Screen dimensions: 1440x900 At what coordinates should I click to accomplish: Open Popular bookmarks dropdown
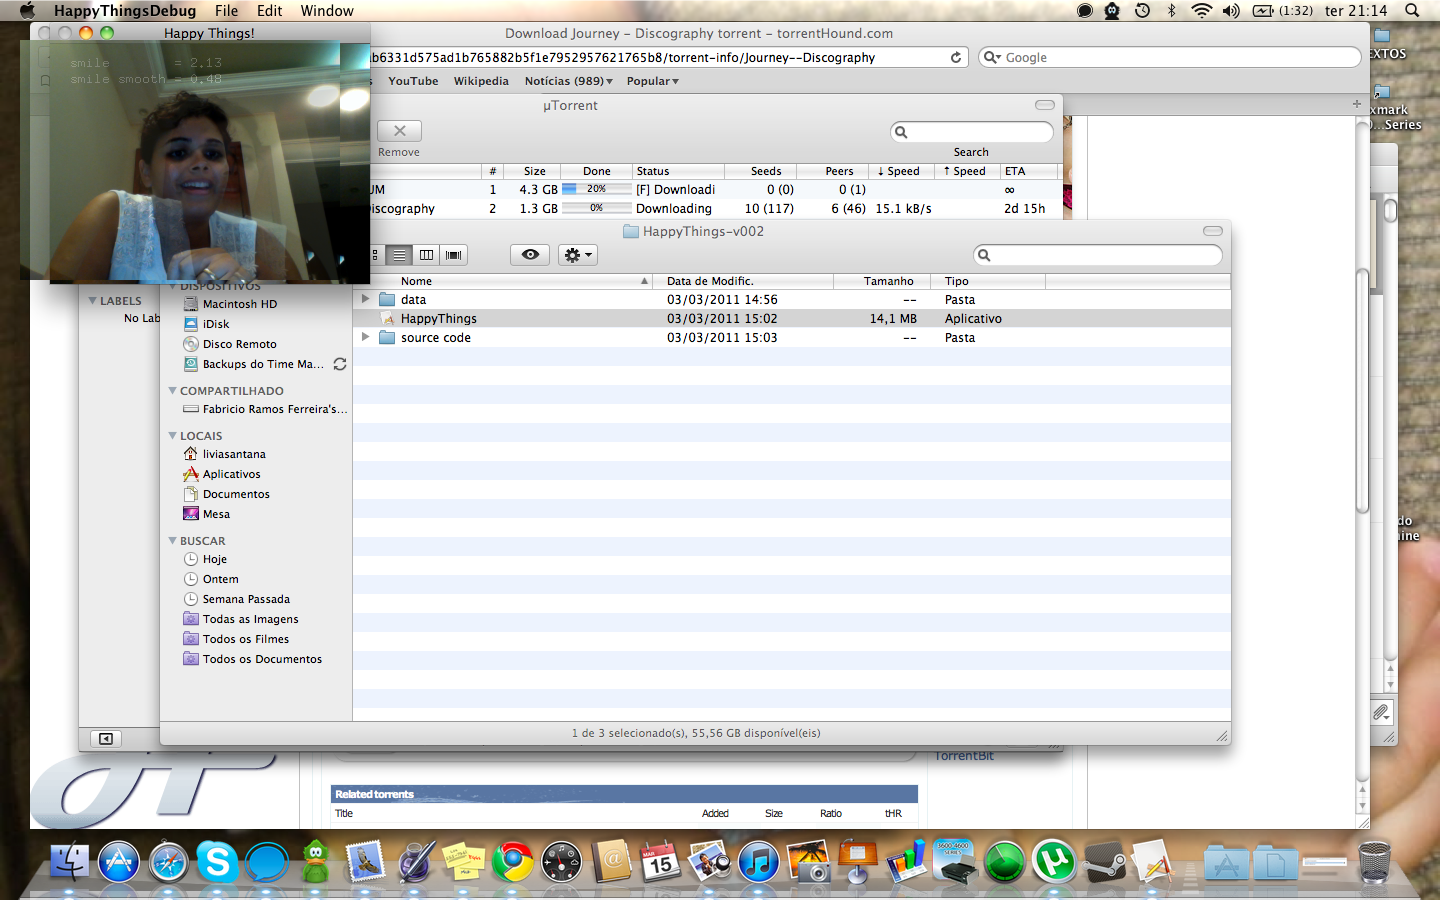coord(652,81)
